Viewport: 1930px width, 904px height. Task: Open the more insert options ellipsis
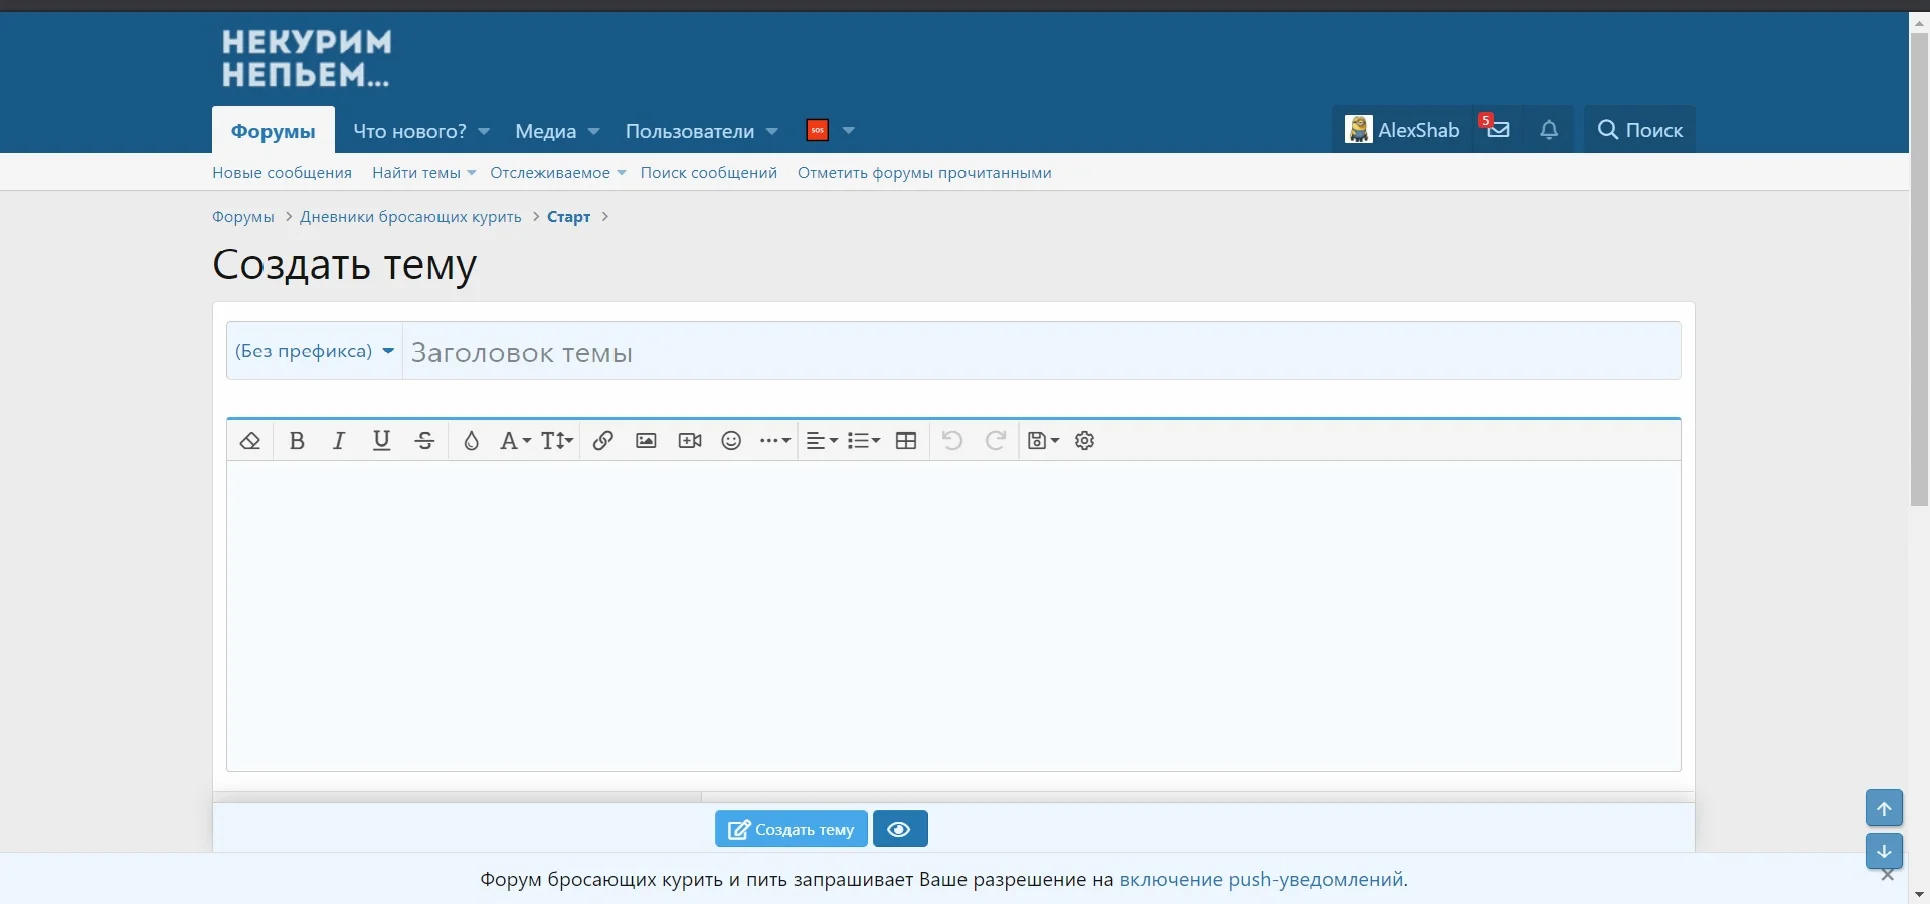[775, 441]
